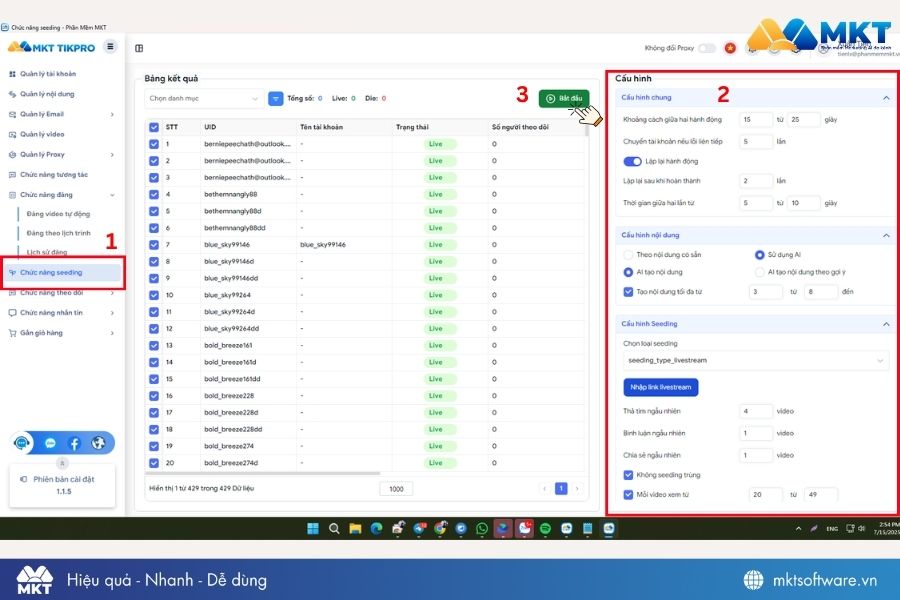Click the globe website icon in sidebar
This screenshot has height=600, width=900.
(x=99, y=443)
